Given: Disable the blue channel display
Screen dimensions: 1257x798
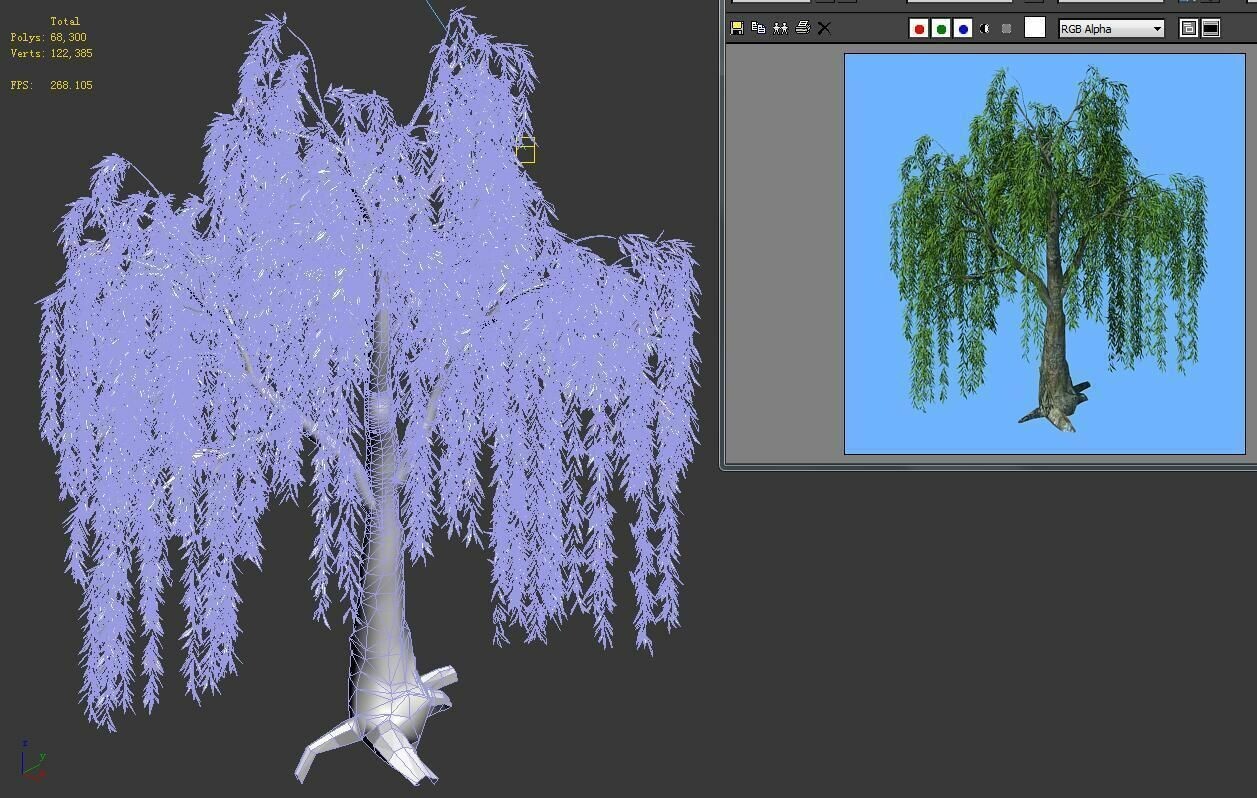Looking at the screenshot, I should 962,28.
